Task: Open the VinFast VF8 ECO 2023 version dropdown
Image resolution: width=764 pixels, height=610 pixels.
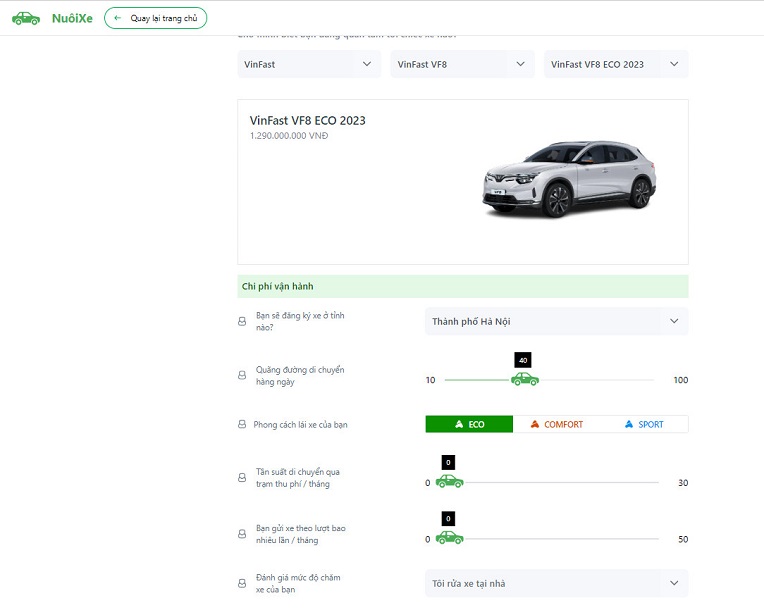Action: click(616, 64)
